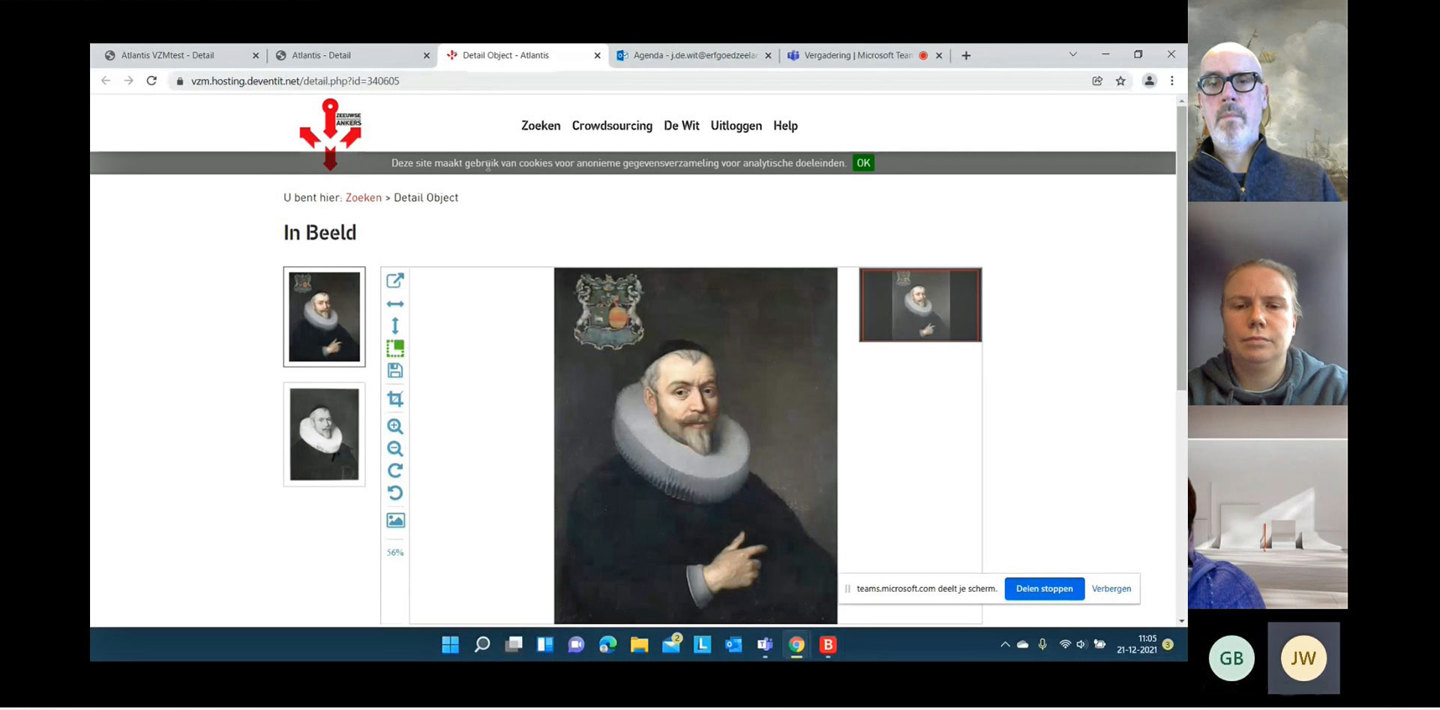Click JW participant avatar
Image resolution: width=1440 pixels, height=710 pixels.
[1303, 658]
